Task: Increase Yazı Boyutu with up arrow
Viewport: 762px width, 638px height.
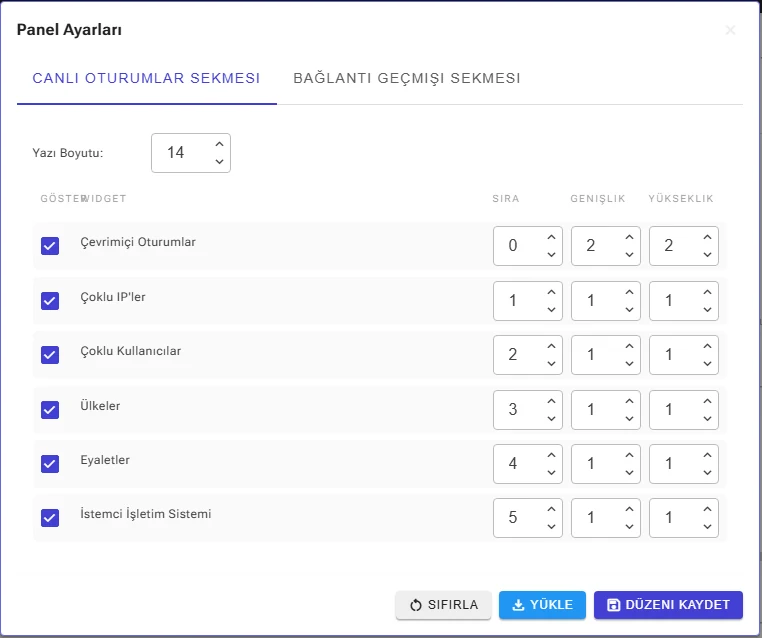Action: click(220, 144)
